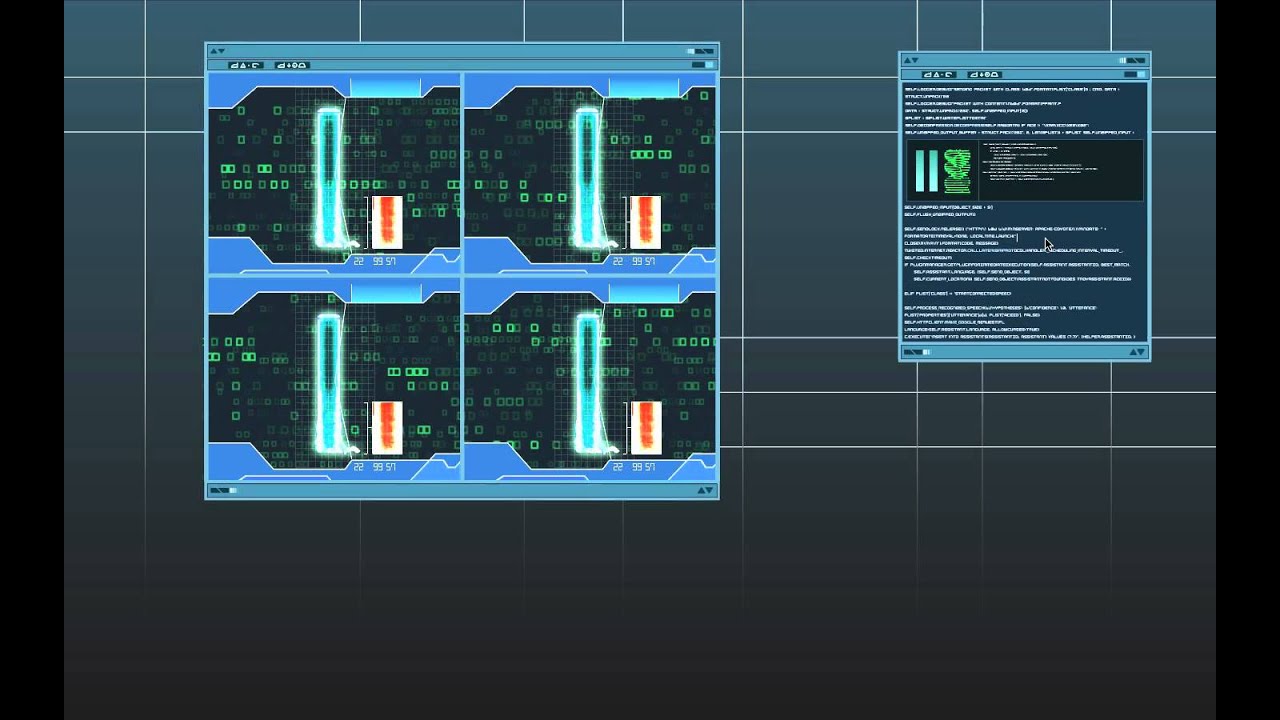Select first glyph tab in left window

[245, 65]
